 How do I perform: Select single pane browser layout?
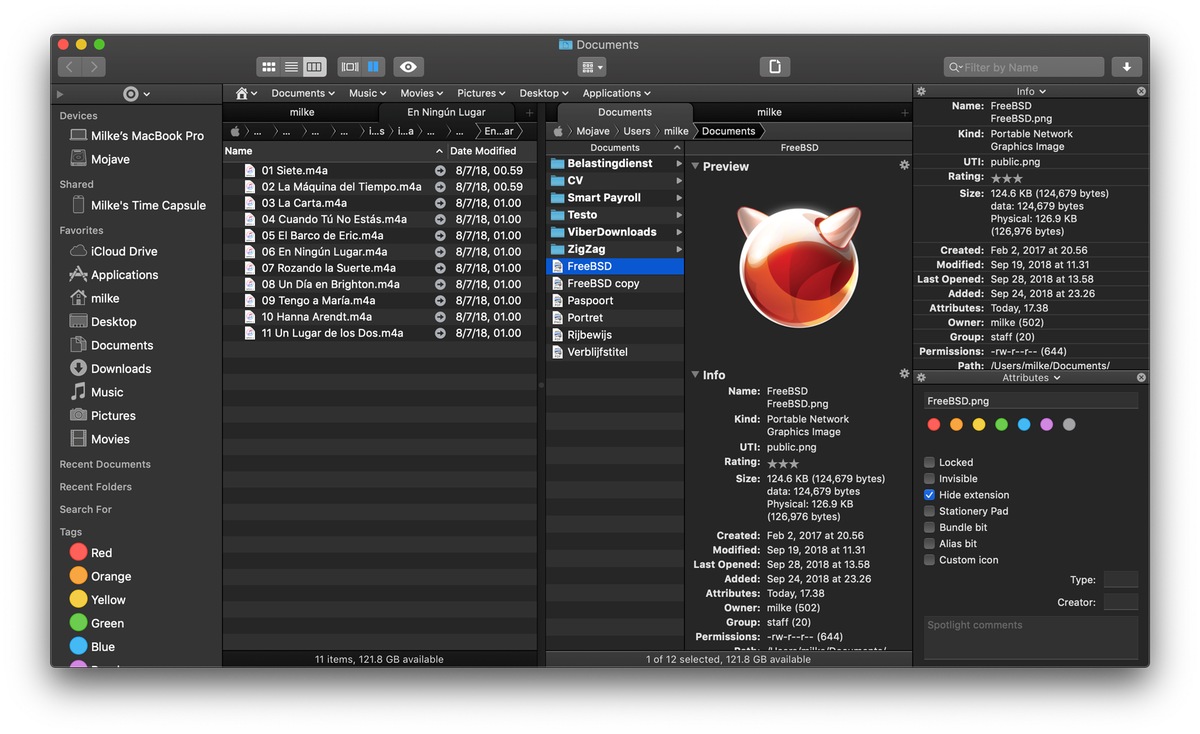pyautogui.click(x=349, y=67)
